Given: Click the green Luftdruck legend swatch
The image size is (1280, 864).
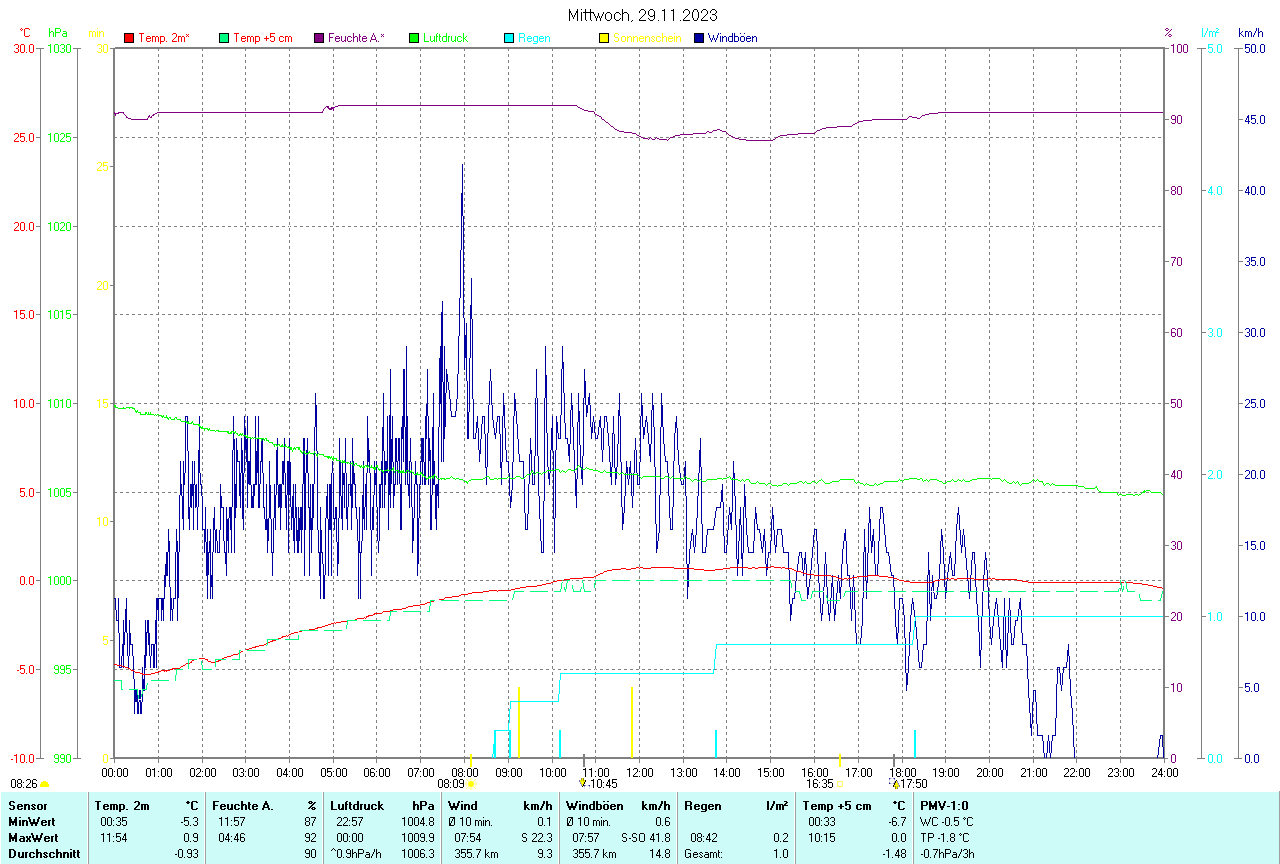Looking at the screenshot, I should point(414,38).
